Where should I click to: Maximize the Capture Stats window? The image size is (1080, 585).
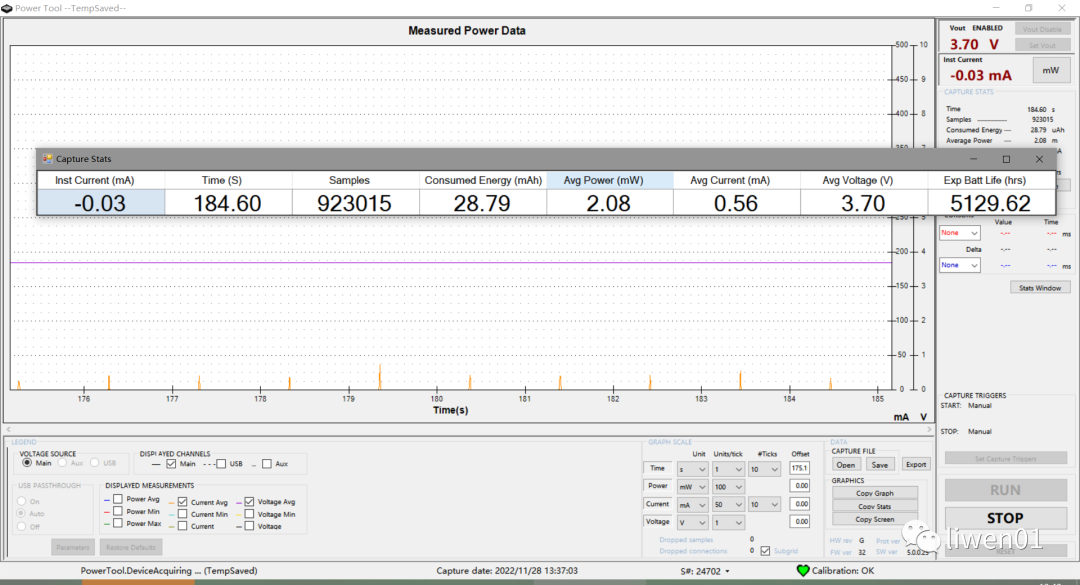click(1006, 159)
